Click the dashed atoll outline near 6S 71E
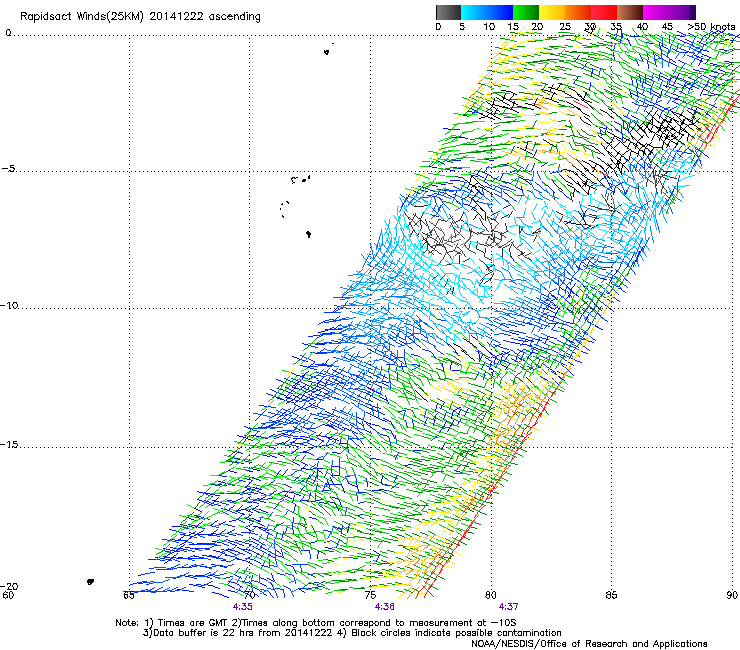The image size is (740, 650). pos(284,209)
